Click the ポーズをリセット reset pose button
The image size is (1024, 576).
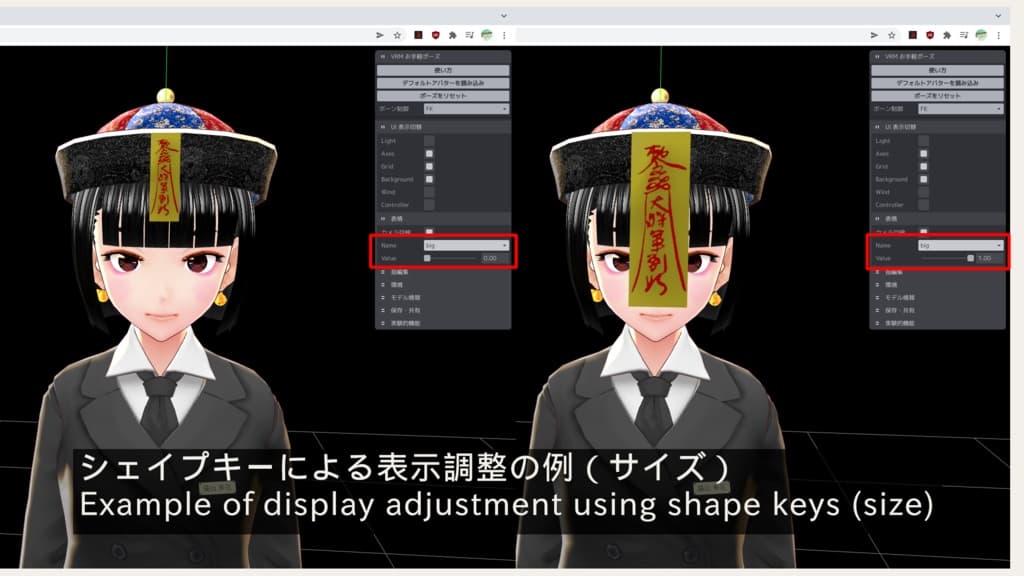(x=443, y=96)
